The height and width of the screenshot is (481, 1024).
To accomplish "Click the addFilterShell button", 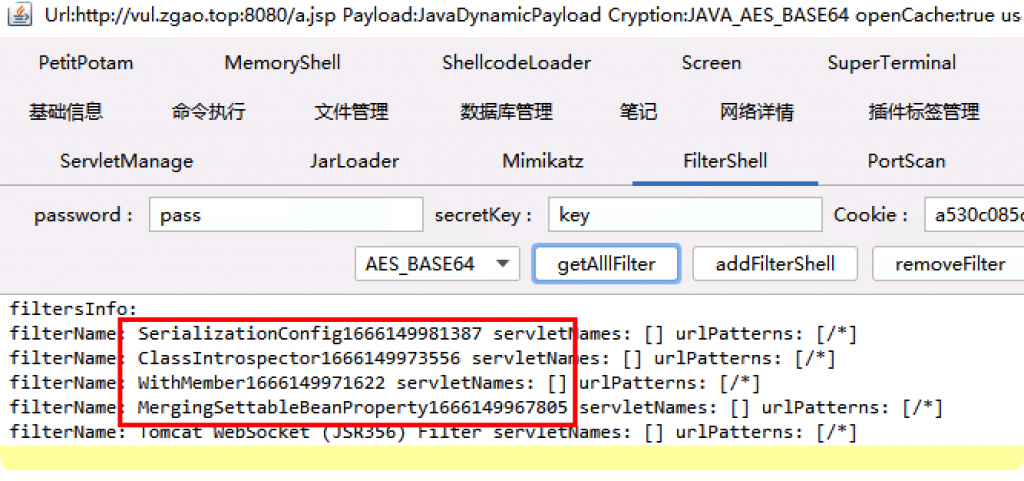I will (775, 265).
